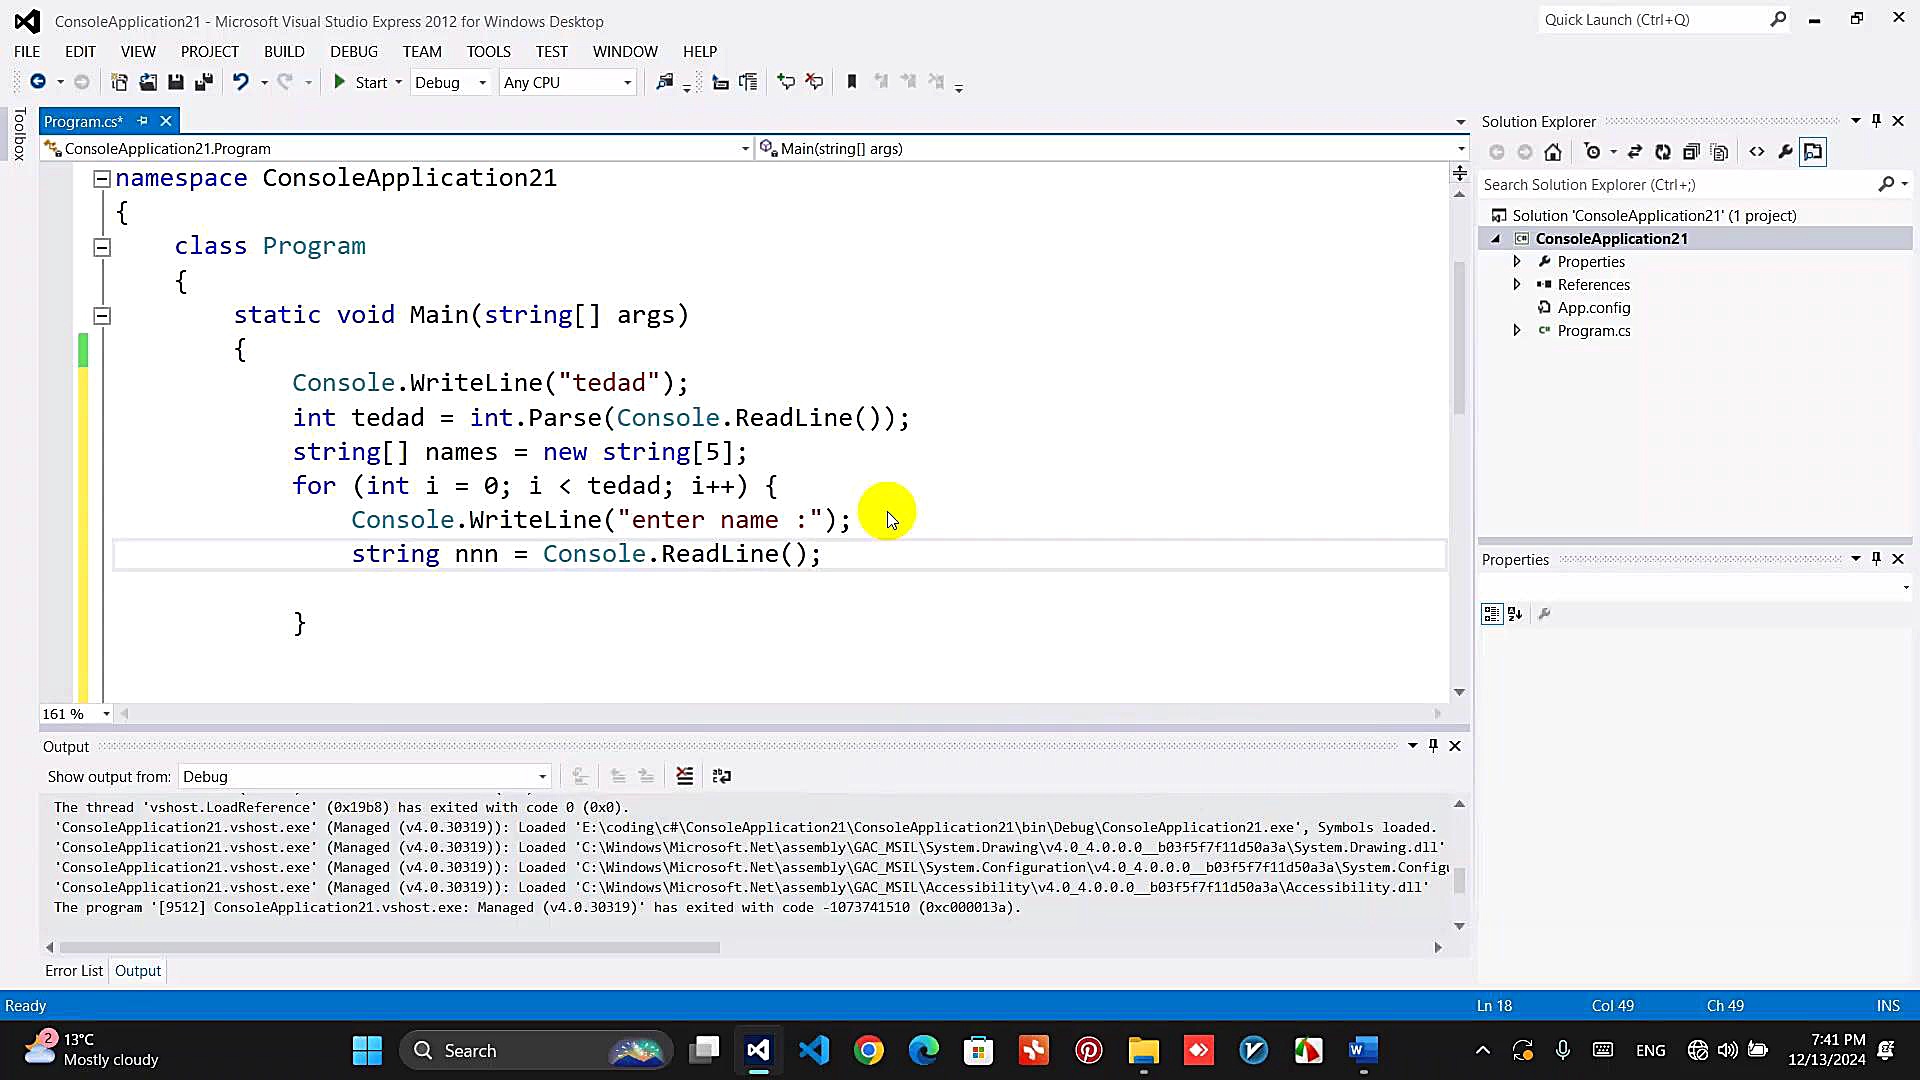The image size is (1920, 1080).
Task: Clear all text in the Output window
Action: point(685,776)
